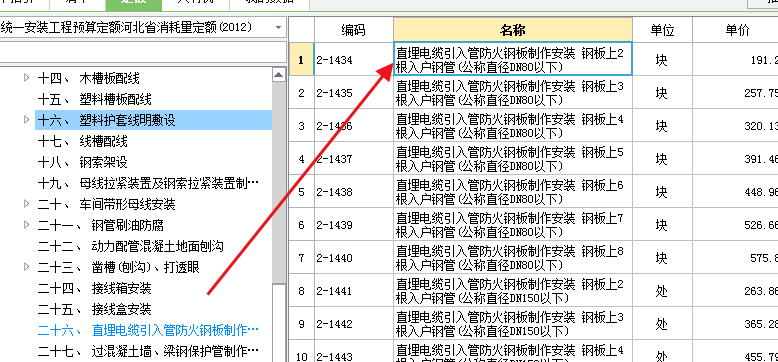This screenshot has height=362, width=778.
Task: Click the 处 unit cell in row 2-1441
Action: click(662, 291)
